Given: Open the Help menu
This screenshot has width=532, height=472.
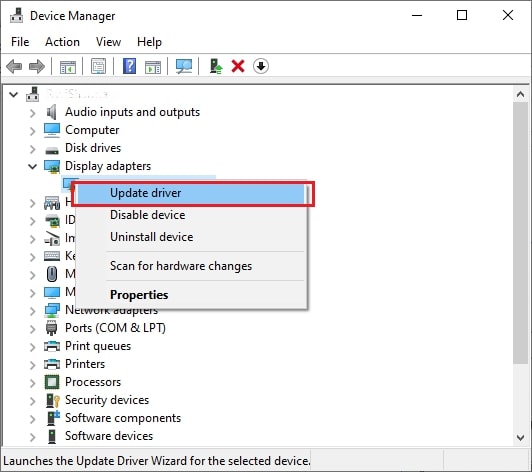Looking at the screenshot, I should (x=149, y=42).
